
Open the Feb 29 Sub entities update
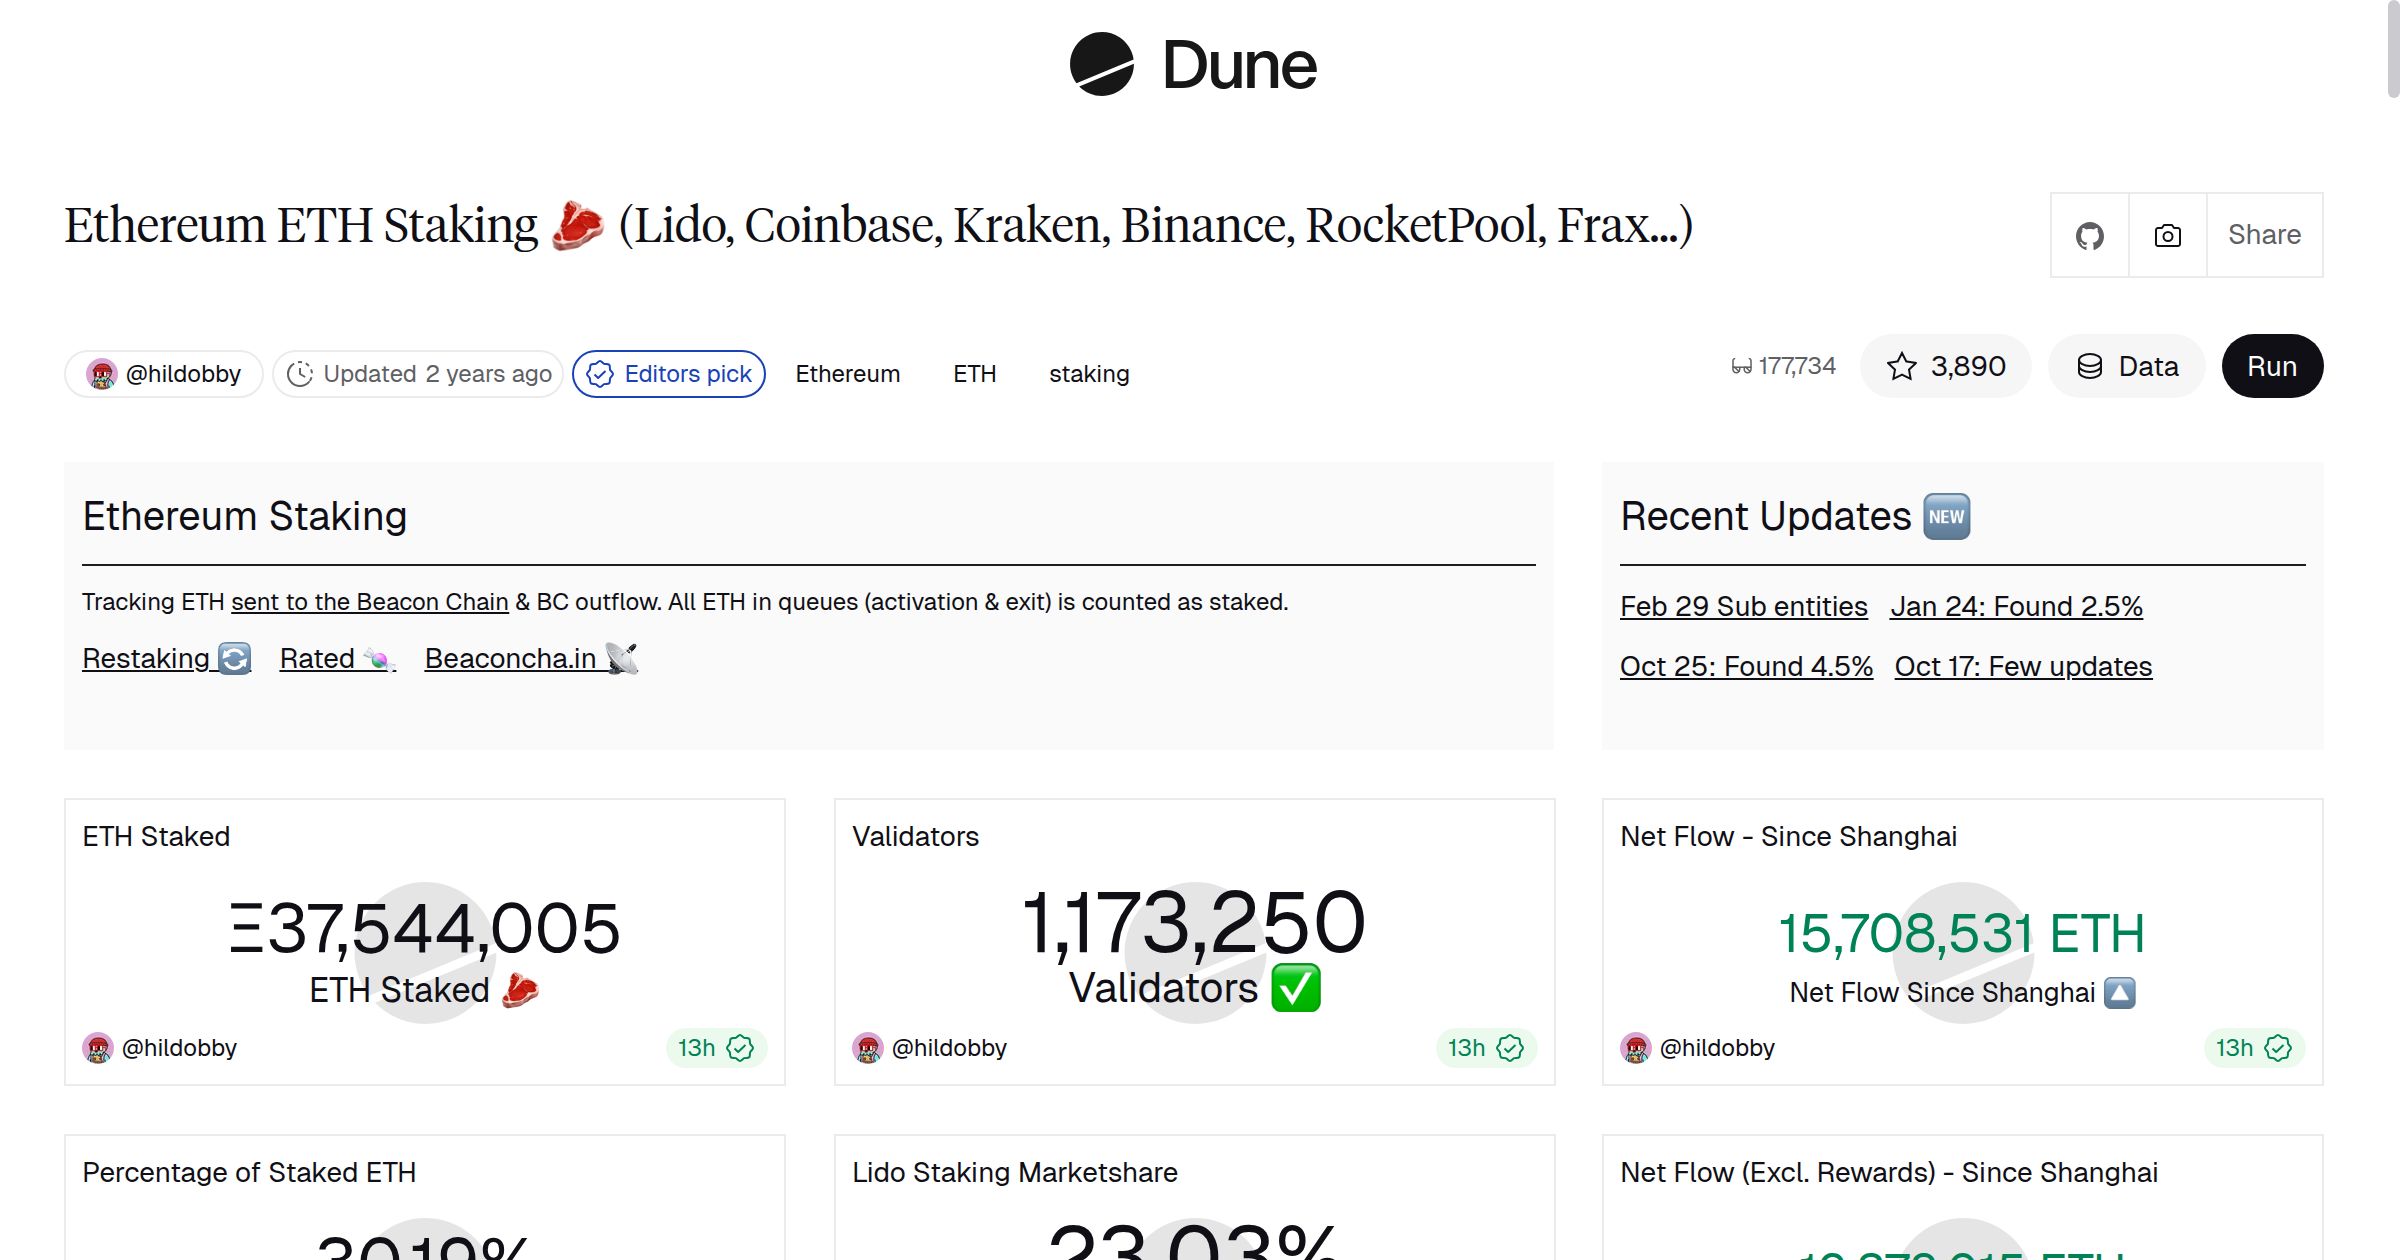pos(1743,606)
